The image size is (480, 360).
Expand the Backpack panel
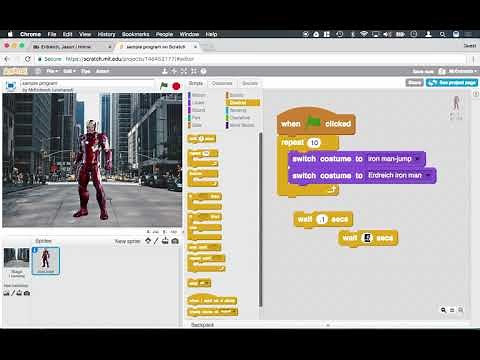tap(328, 324)
